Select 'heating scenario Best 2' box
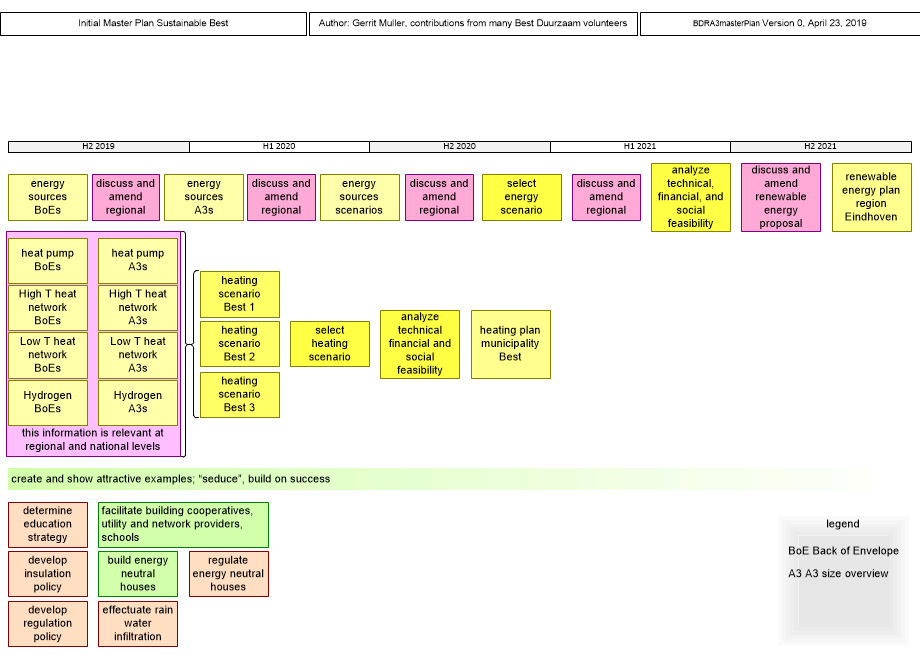This screenshot has width=920, height=660. [x=239, y=344]
